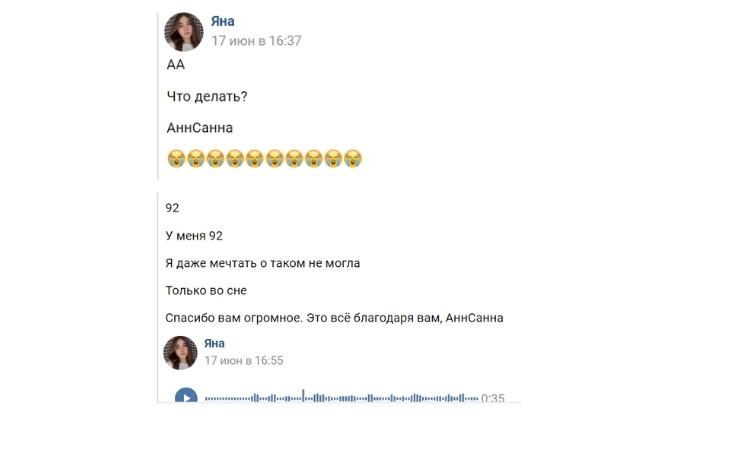732x460 pixels.
Task: Click the message text 'Что делать?'
Action: (x=207, y=97)
